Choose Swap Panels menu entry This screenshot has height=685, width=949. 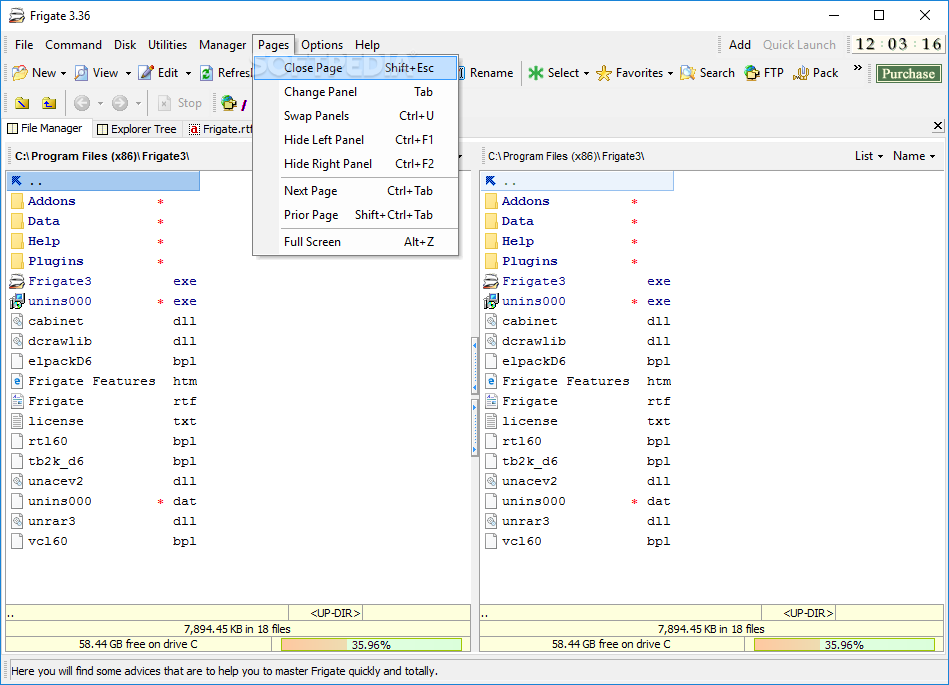point(355,116)
